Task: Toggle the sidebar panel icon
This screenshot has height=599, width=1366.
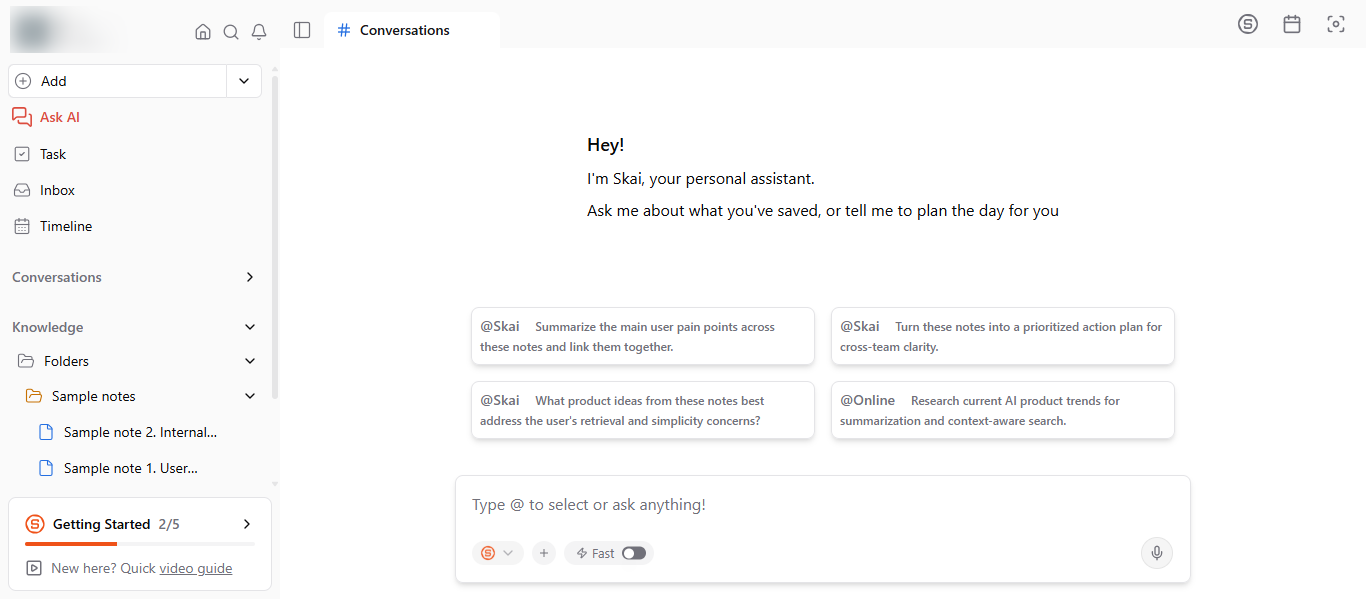Action: tap(302, 30)
